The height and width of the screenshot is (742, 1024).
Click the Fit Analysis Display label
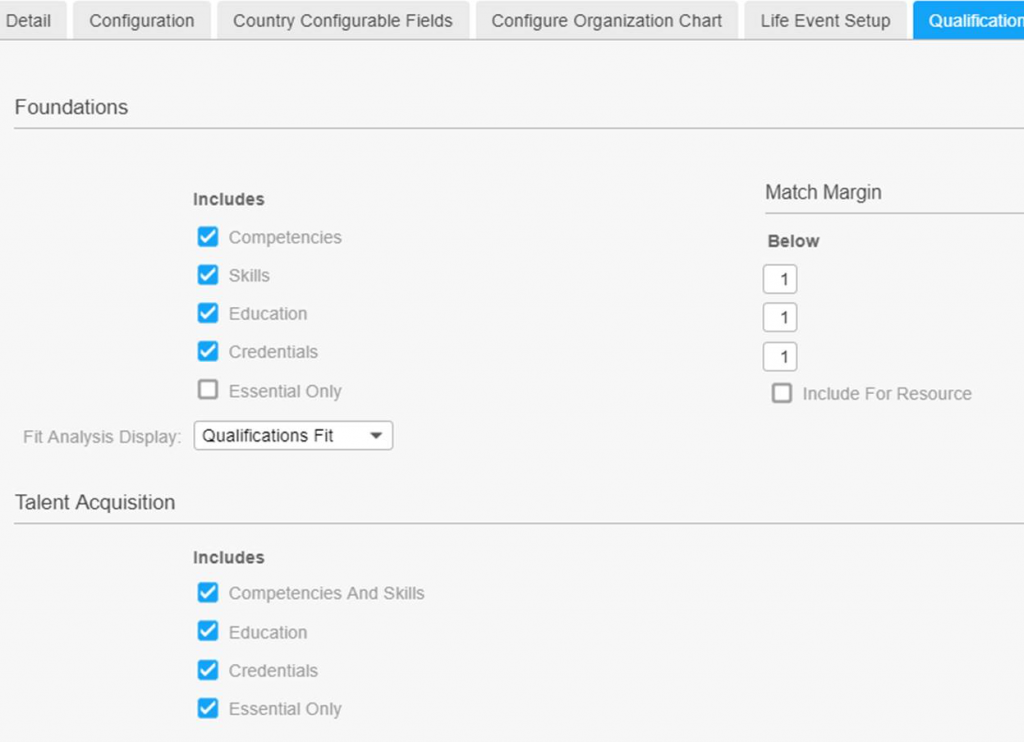102,436
